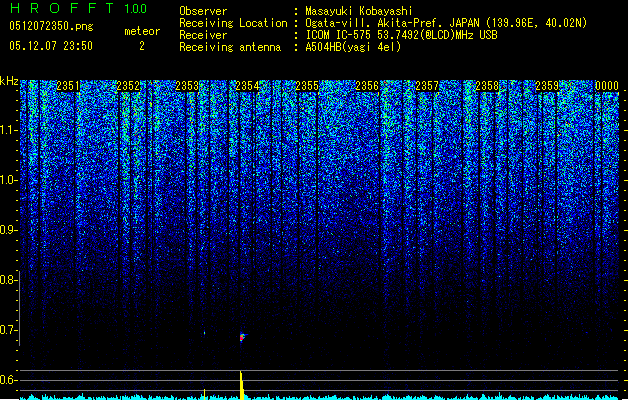
Task: Click the 2357 time marker
Action: [427, 86]
